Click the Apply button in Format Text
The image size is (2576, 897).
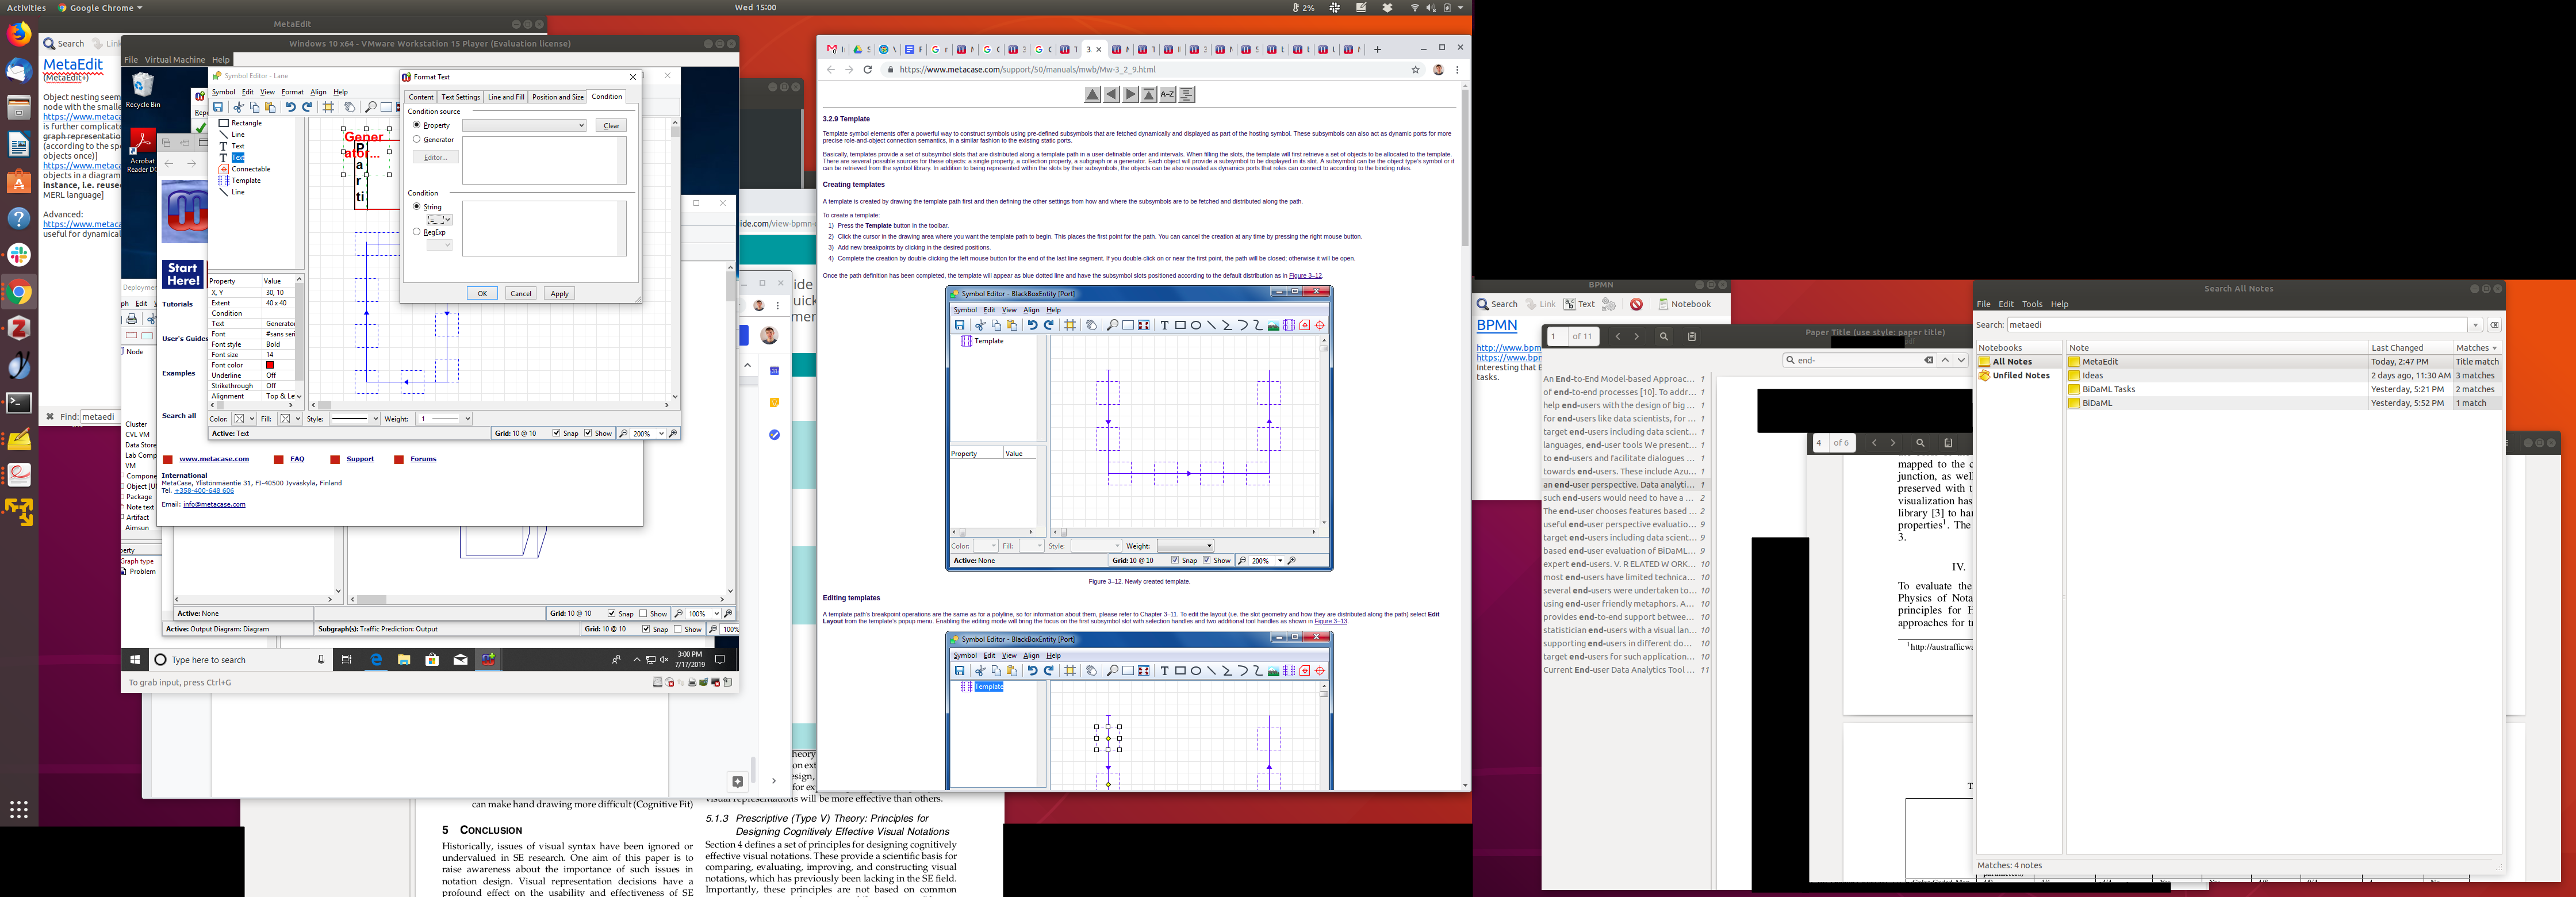click(559, 294)
